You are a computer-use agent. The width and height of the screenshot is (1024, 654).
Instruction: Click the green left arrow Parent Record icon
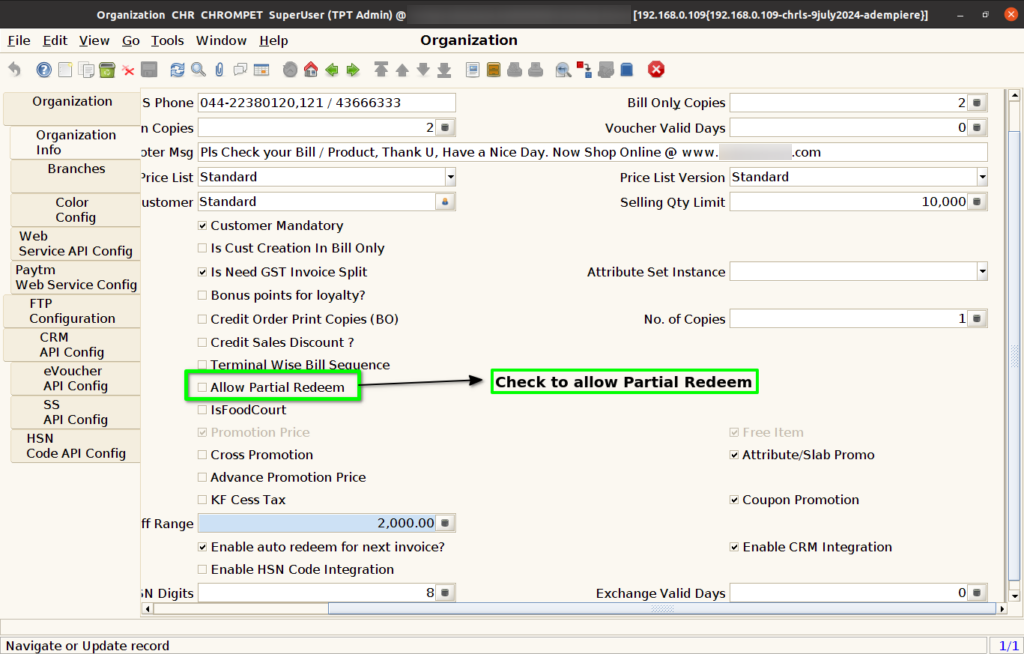tap(332, 69)
